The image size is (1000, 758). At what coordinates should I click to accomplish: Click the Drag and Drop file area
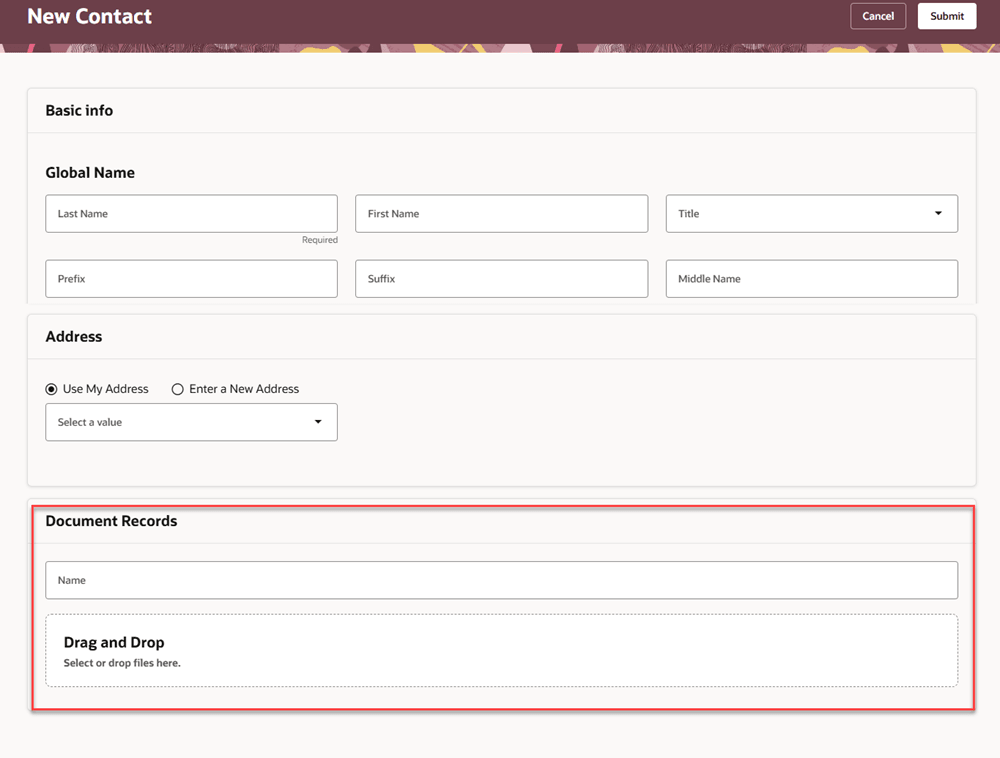pyautogui.click(x=501, y=650)
